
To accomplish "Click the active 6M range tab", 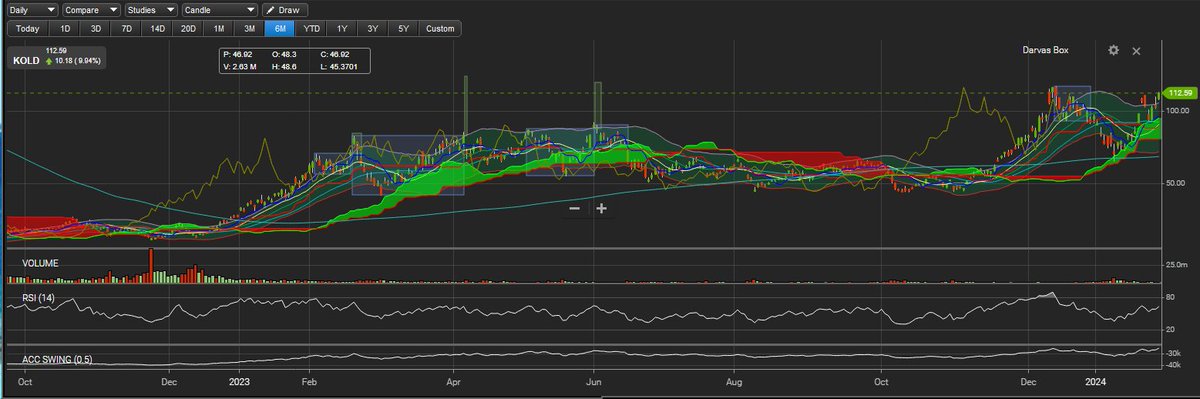I will pyautogui.click(x=281, y=28).
